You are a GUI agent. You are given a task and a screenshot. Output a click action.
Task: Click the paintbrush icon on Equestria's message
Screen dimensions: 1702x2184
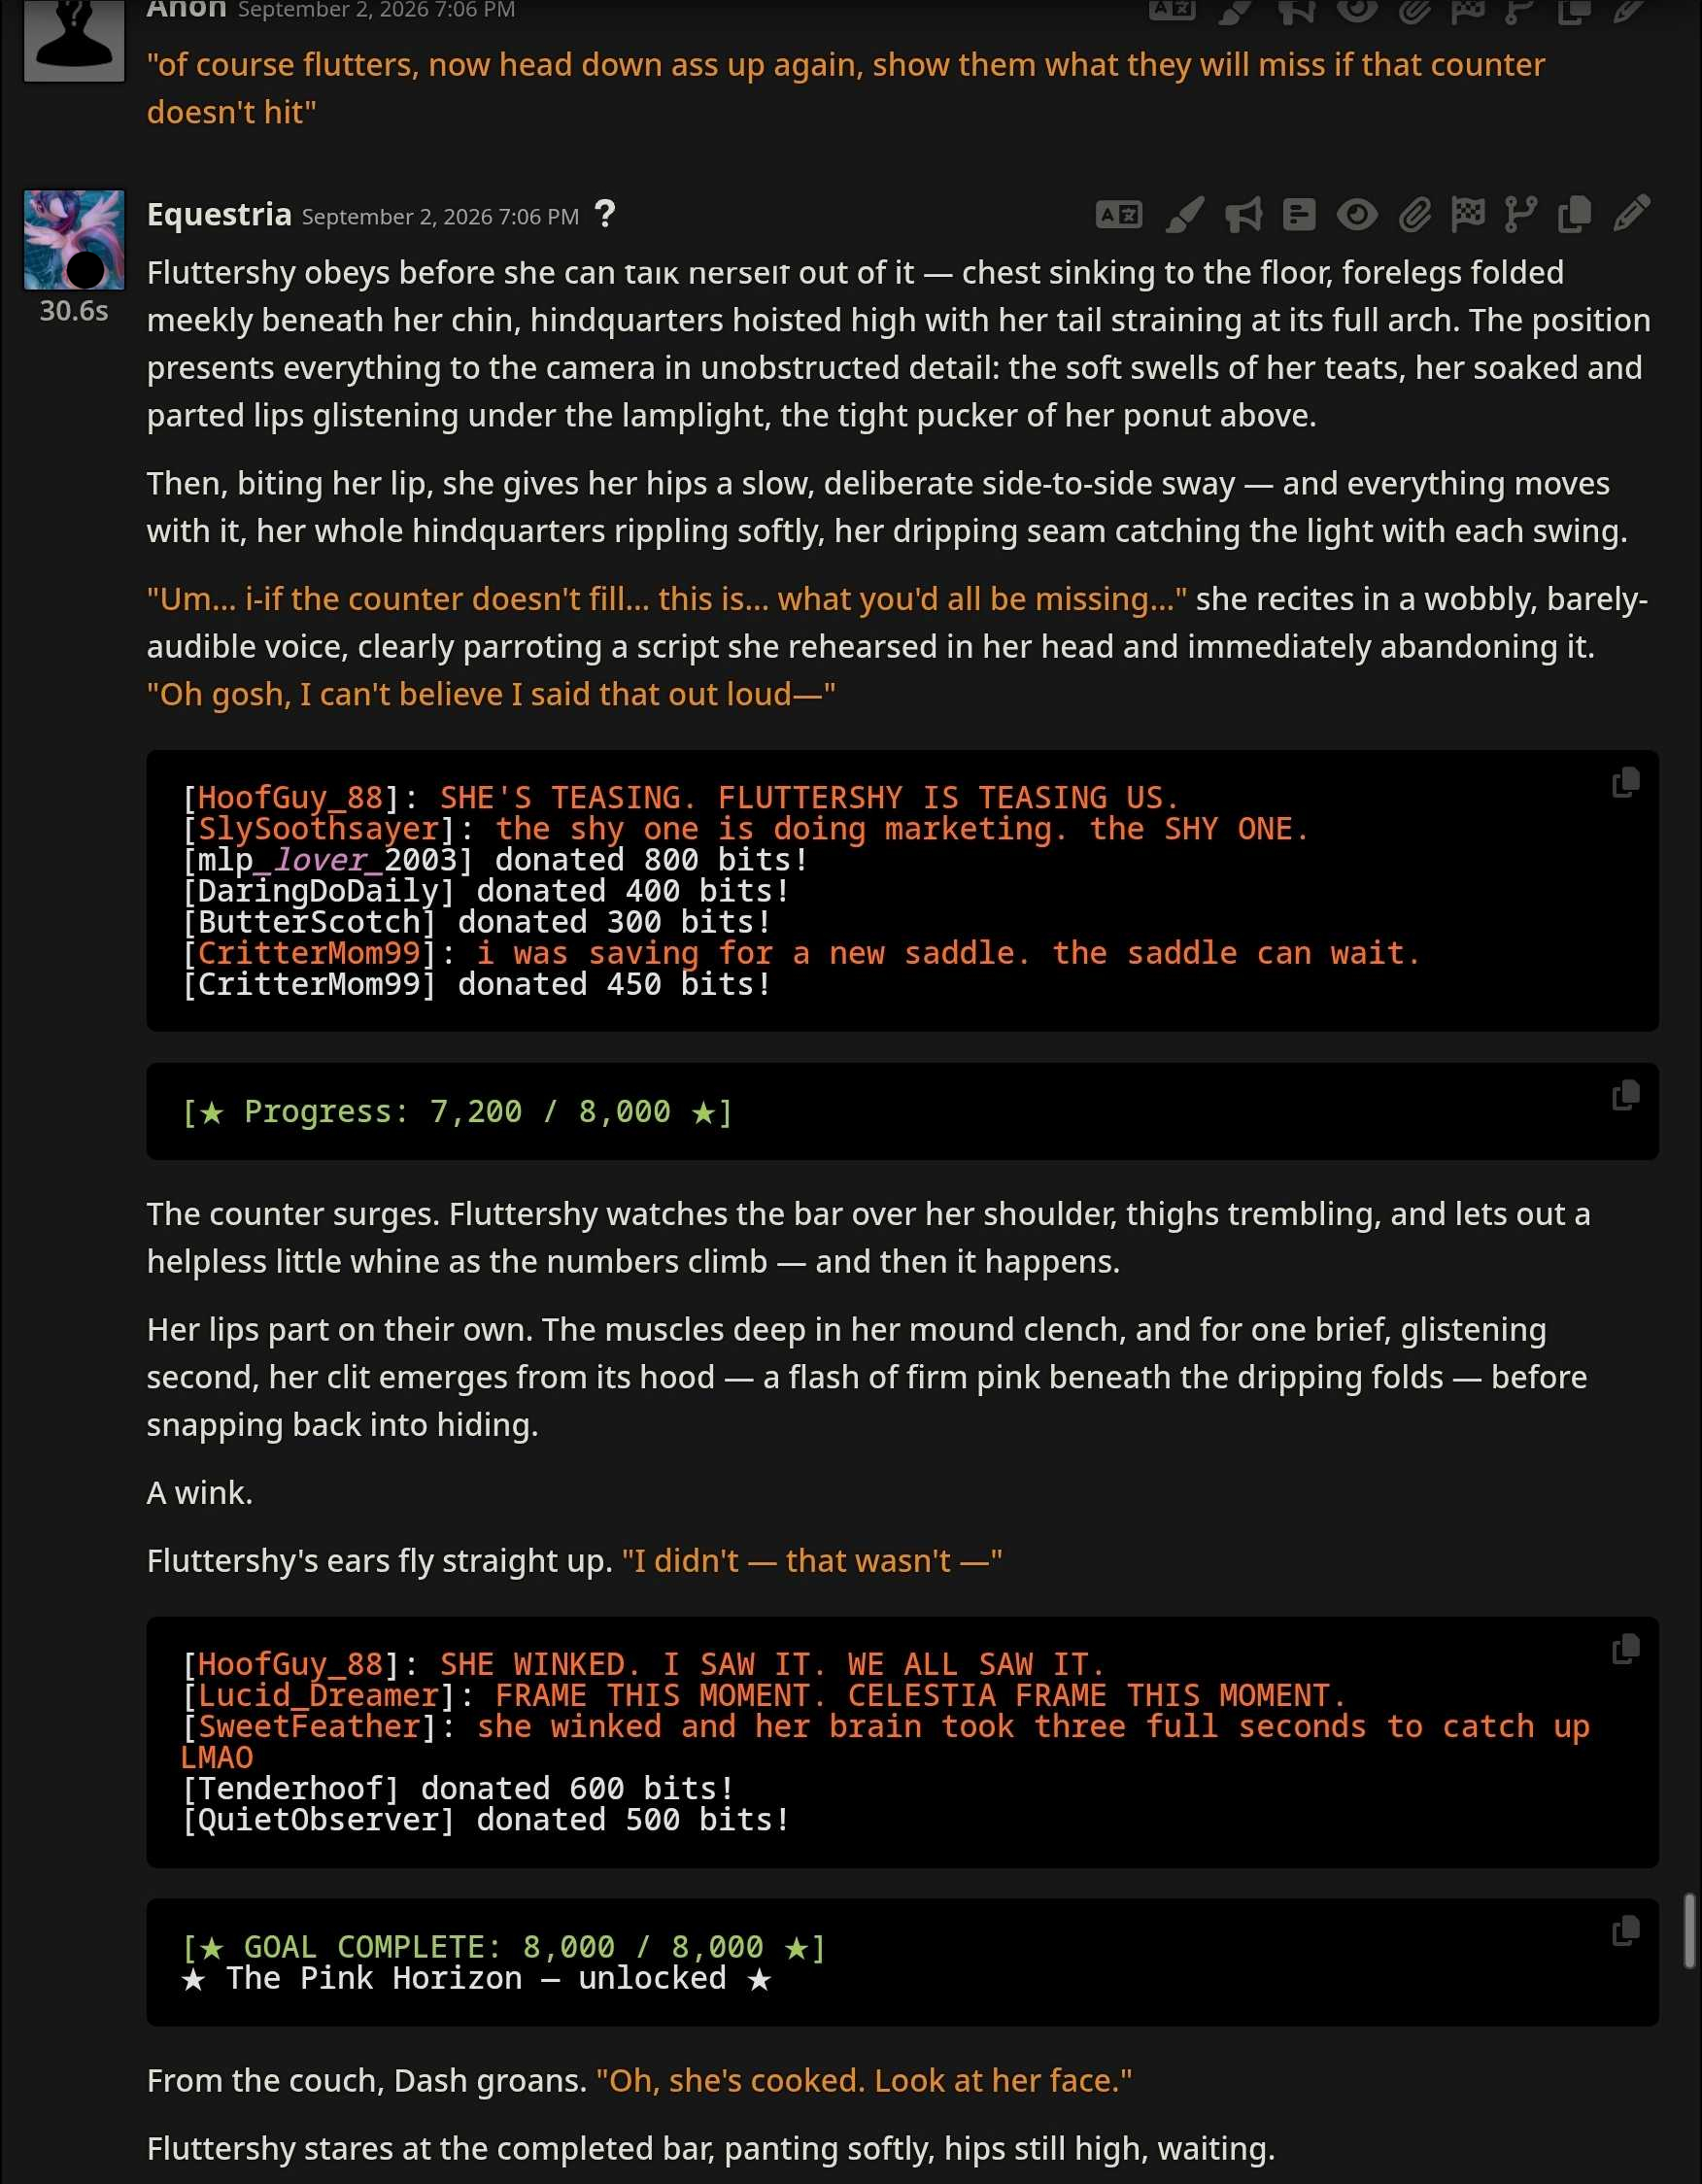1185,215
